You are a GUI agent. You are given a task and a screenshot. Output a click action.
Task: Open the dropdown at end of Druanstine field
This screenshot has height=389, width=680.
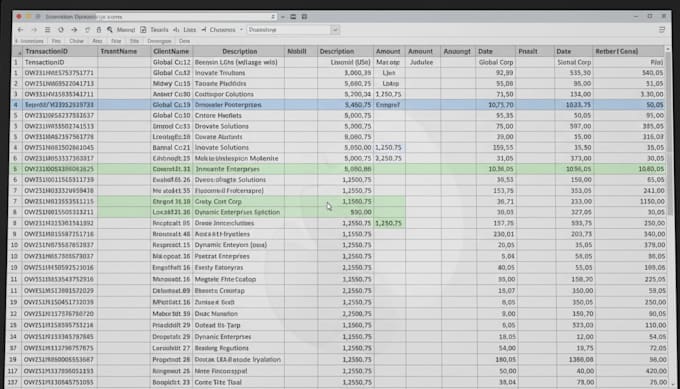click(x=335, y=30)
